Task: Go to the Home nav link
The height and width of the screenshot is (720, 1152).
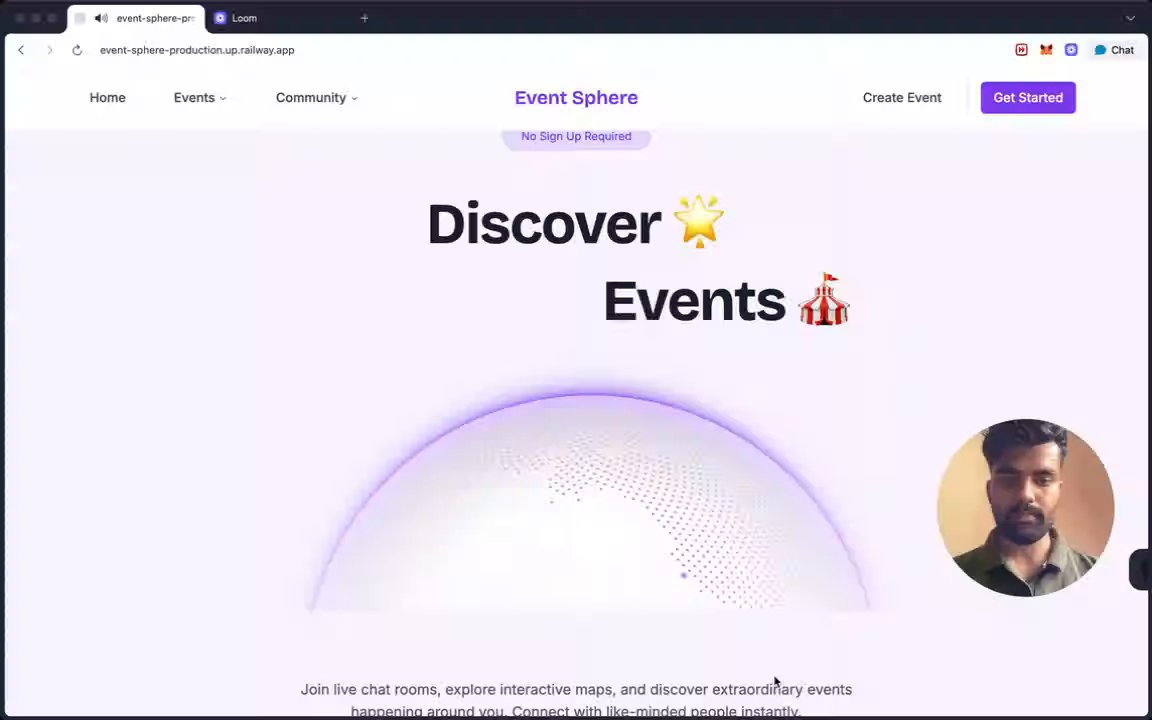Action: [107, 98]
